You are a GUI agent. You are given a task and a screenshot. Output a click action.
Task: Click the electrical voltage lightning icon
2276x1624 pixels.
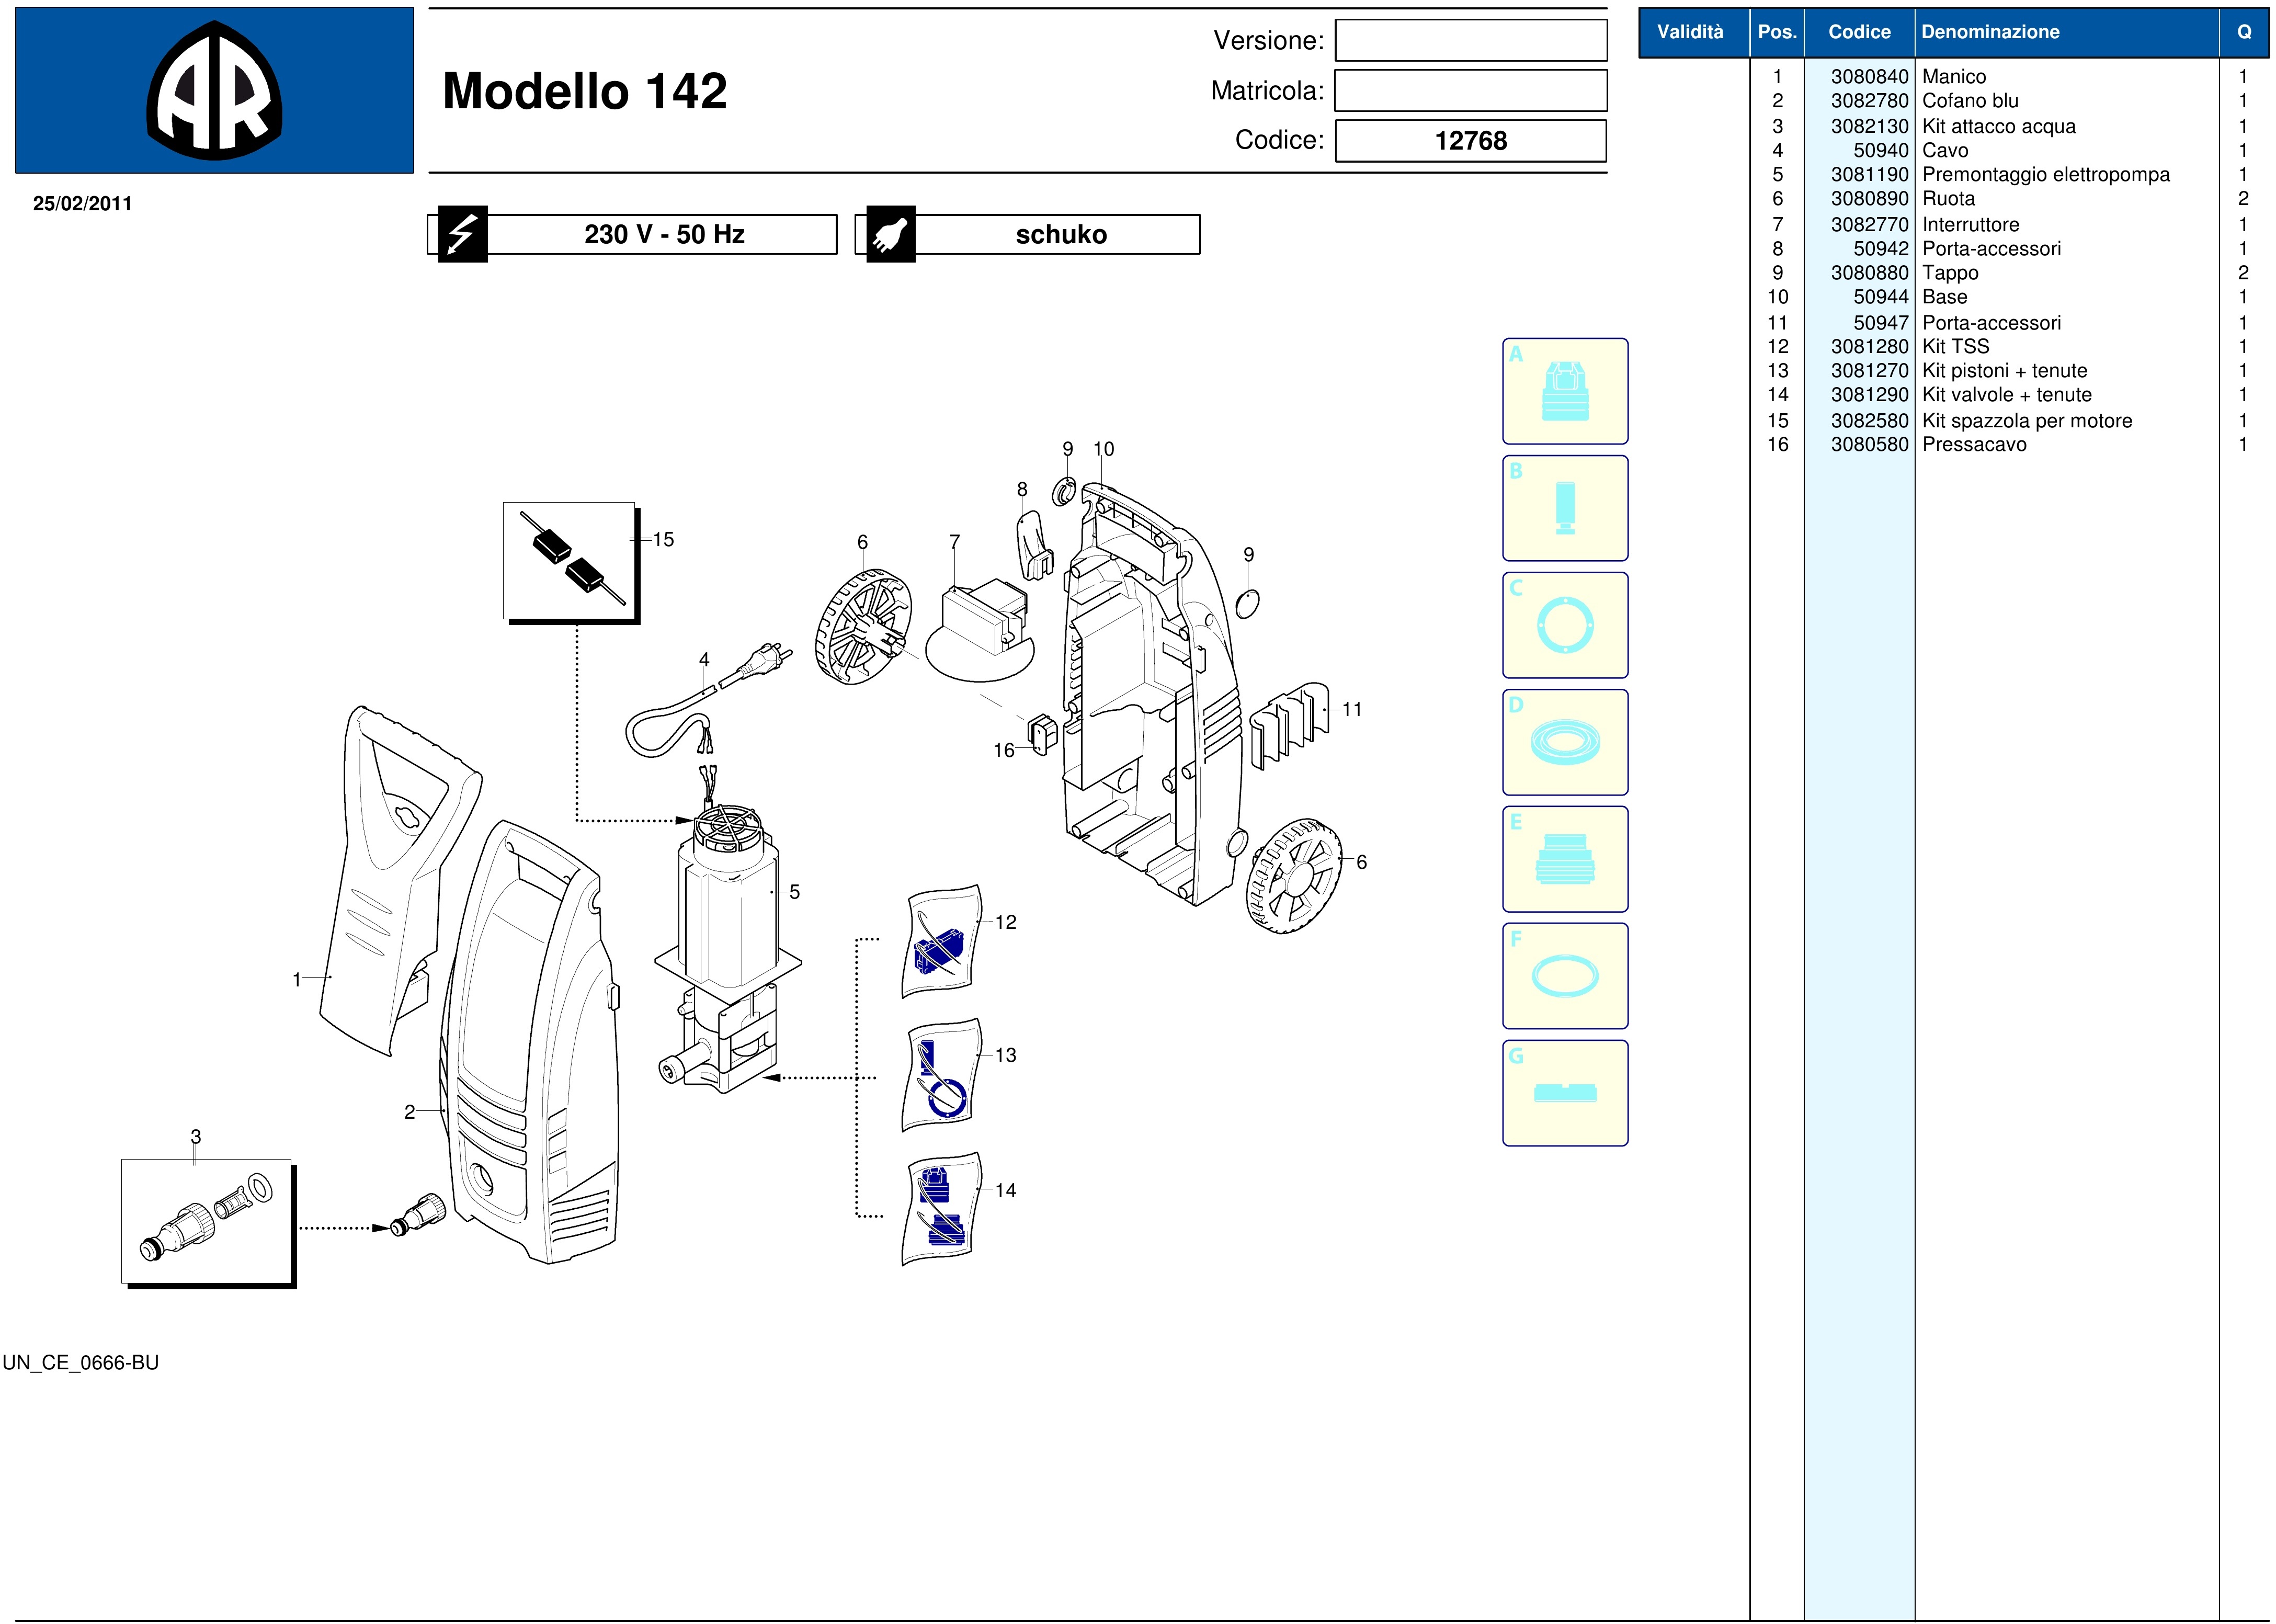point(462,235)
